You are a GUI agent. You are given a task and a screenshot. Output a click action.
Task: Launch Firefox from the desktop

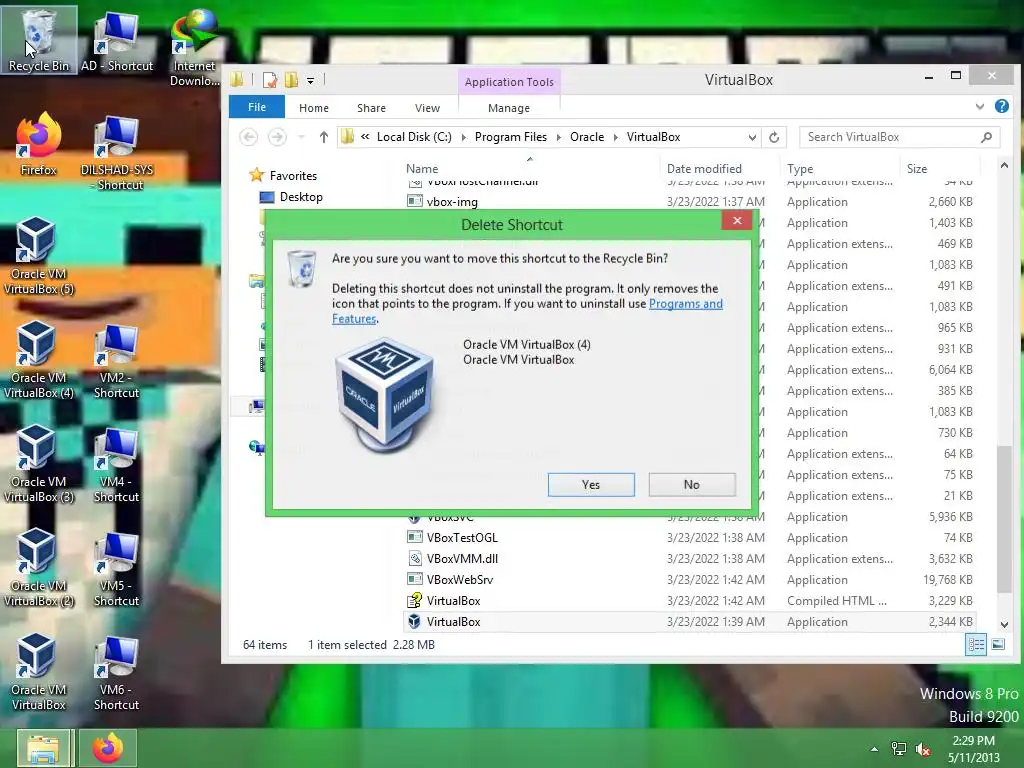tap(39, 144)
